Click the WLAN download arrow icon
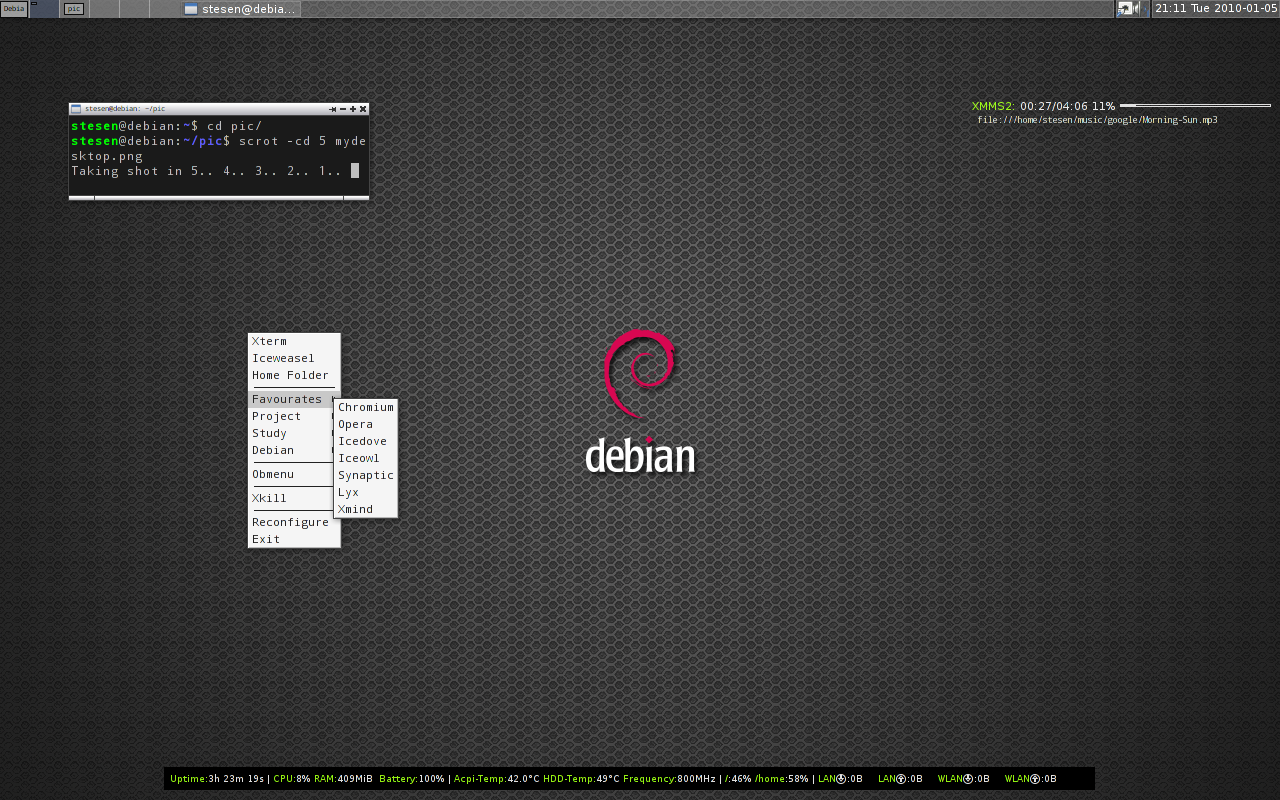This screenshot has width=1280, height=800. [968, 779]
